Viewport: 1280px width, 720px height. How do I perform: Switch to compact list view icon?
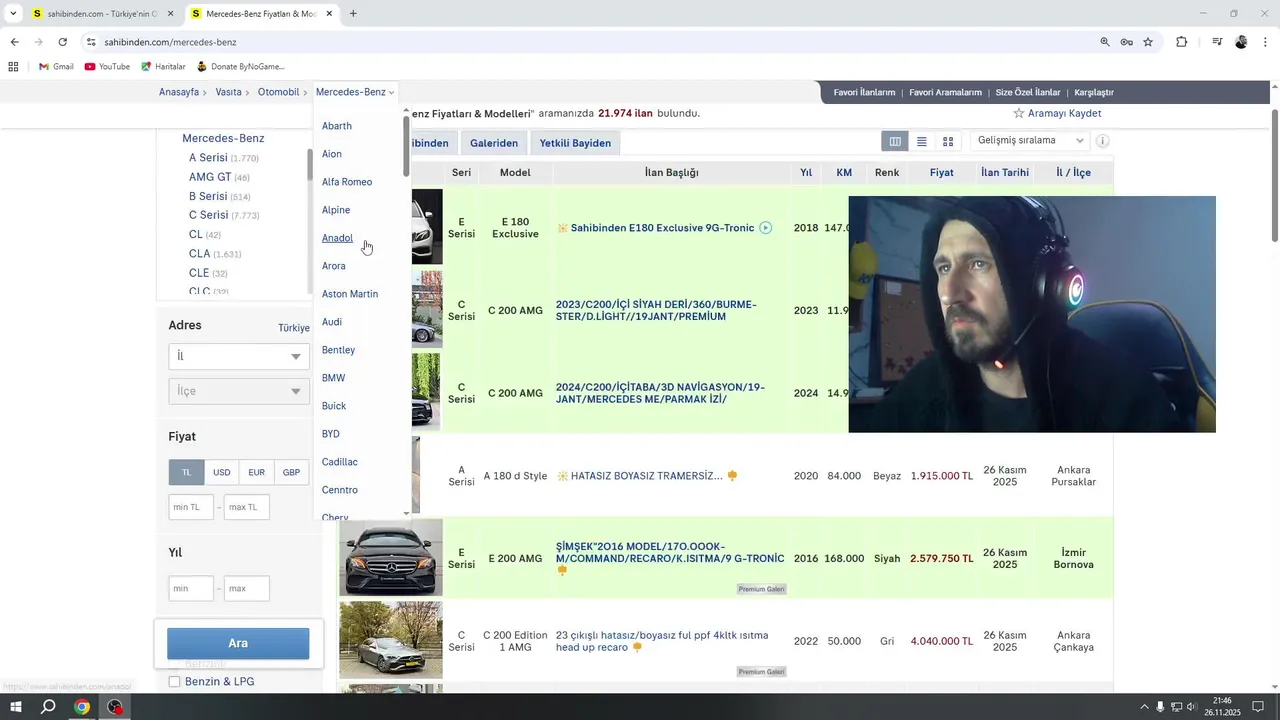coord(921,142)
